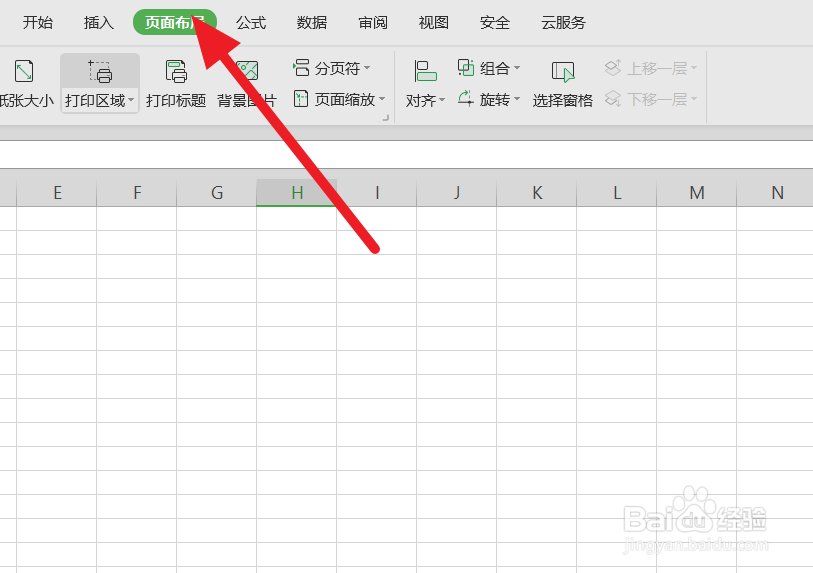The height and width of the screenshot is (573, 813).
Task: Open the 公式 tab
Action: click(251, 22)
